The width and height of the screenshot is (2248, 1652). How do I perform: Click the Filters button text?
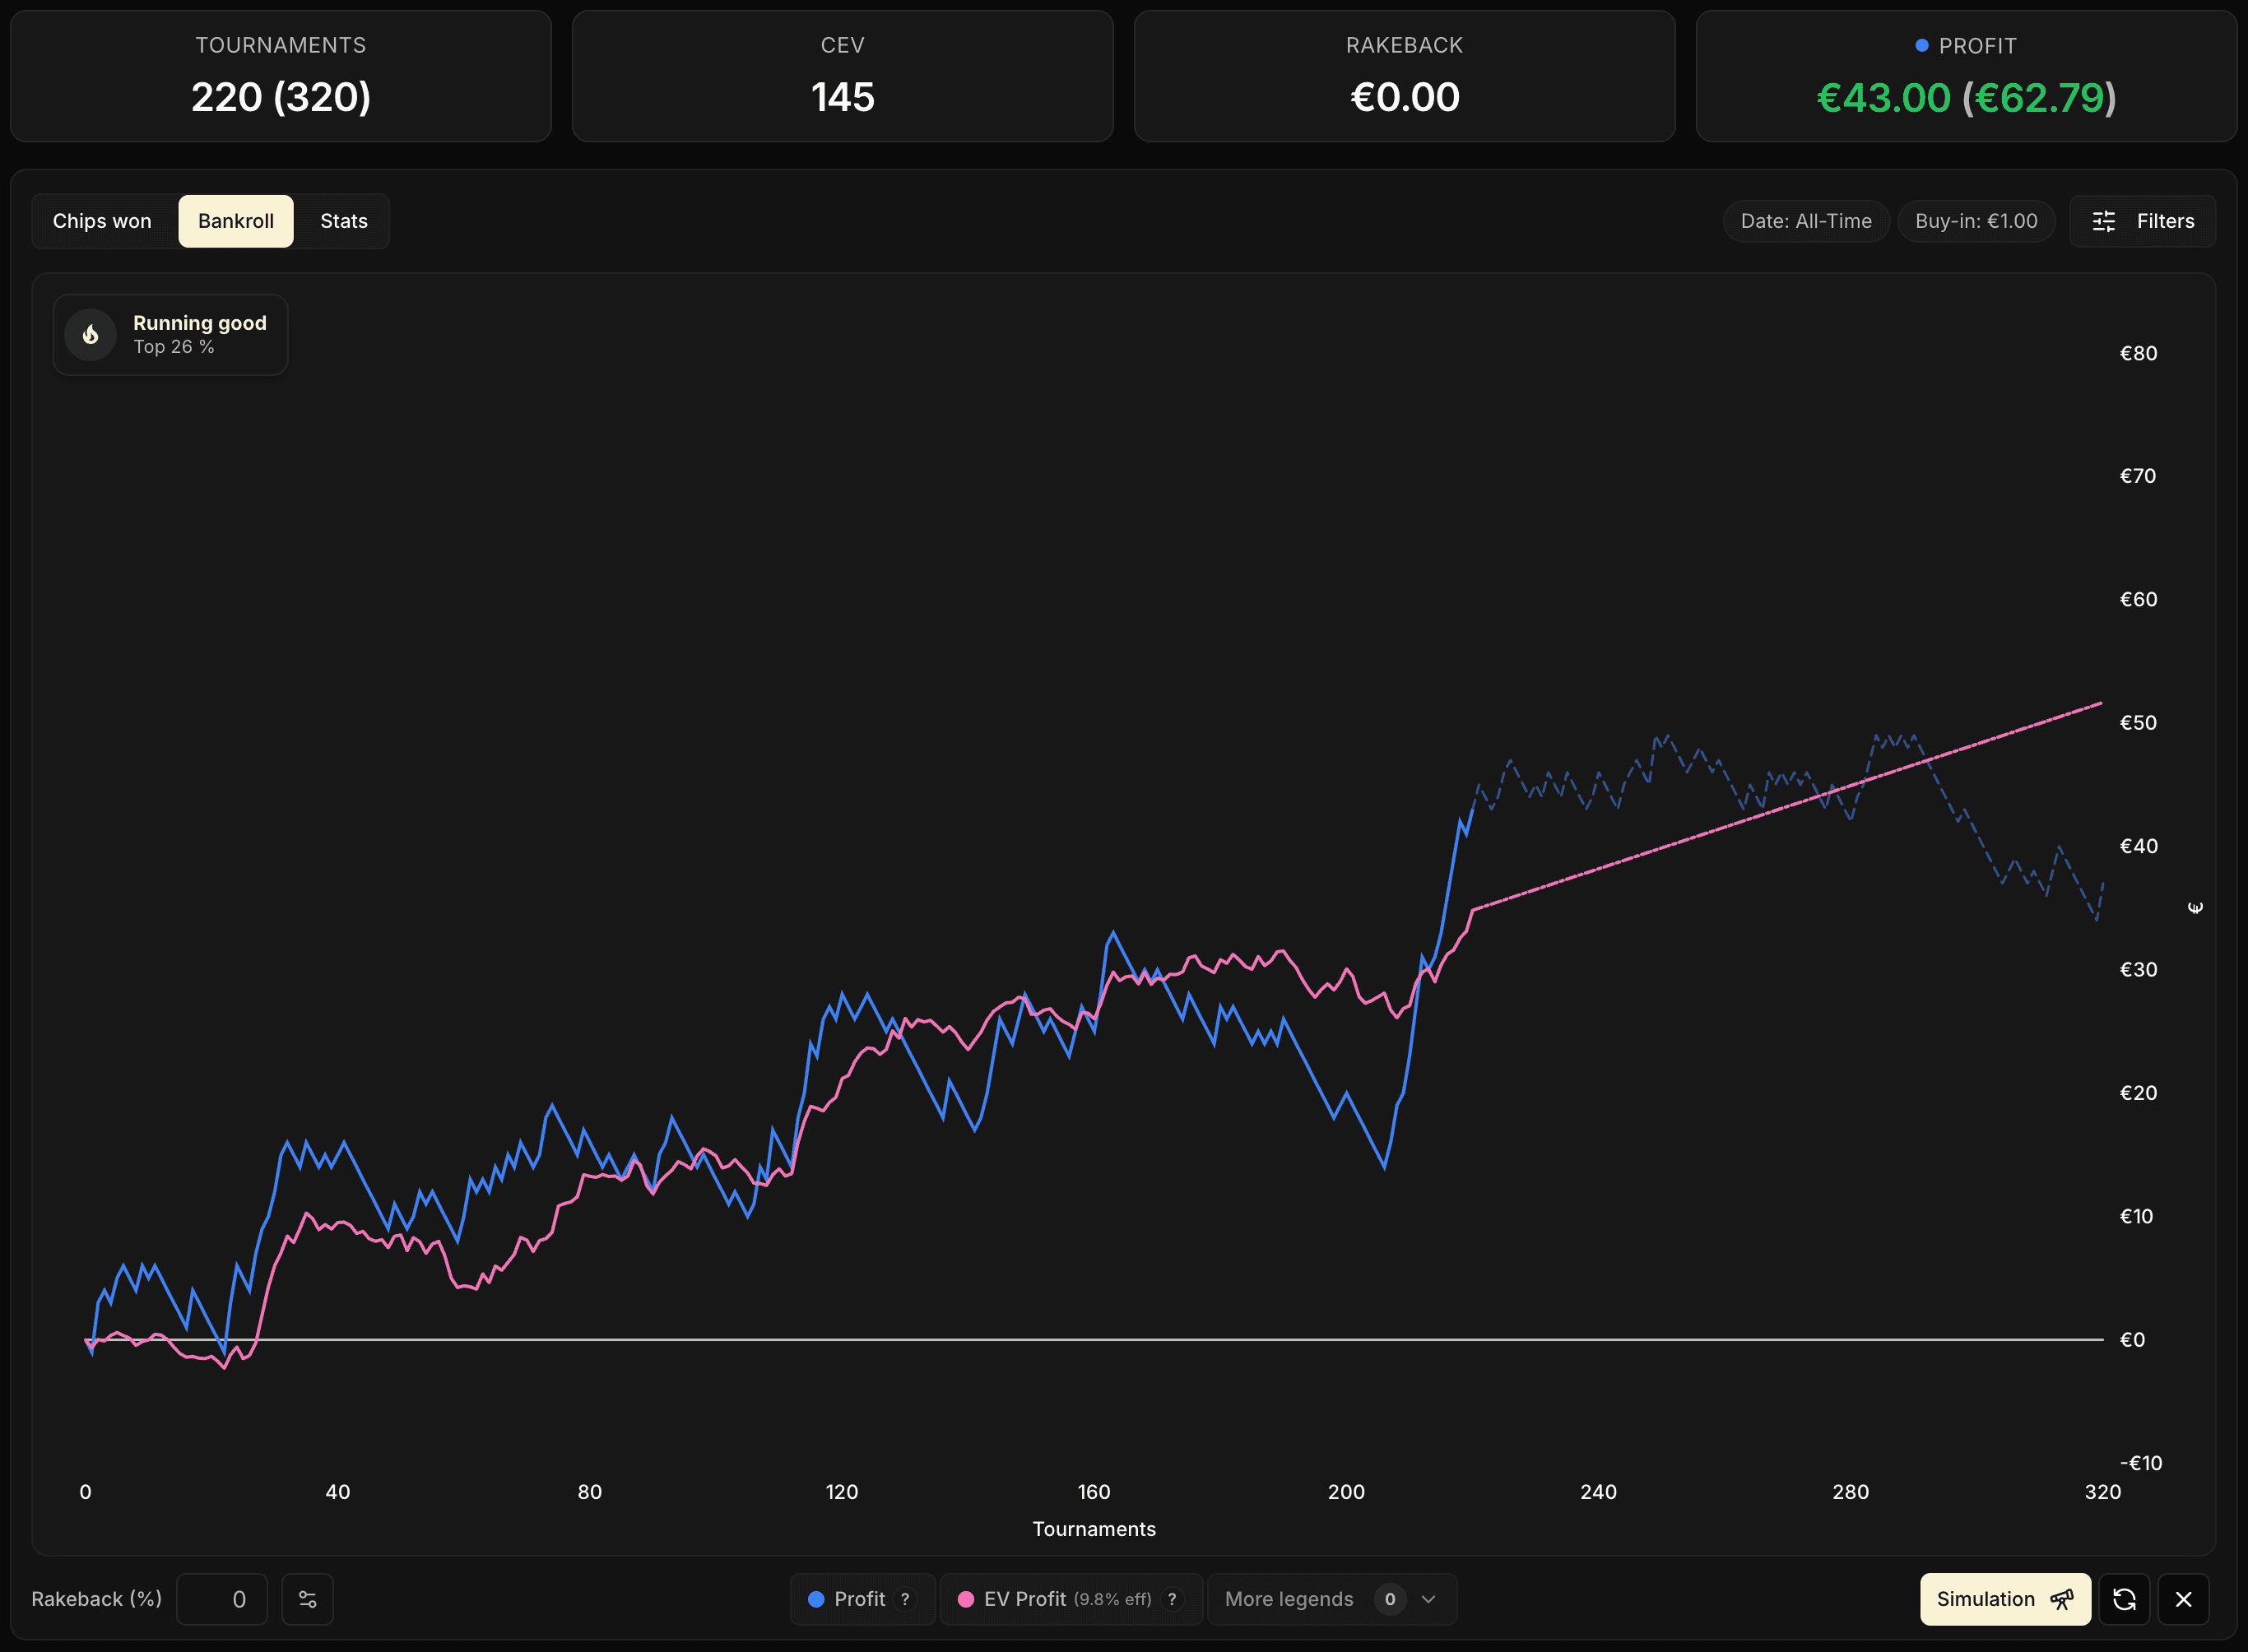2165,221
